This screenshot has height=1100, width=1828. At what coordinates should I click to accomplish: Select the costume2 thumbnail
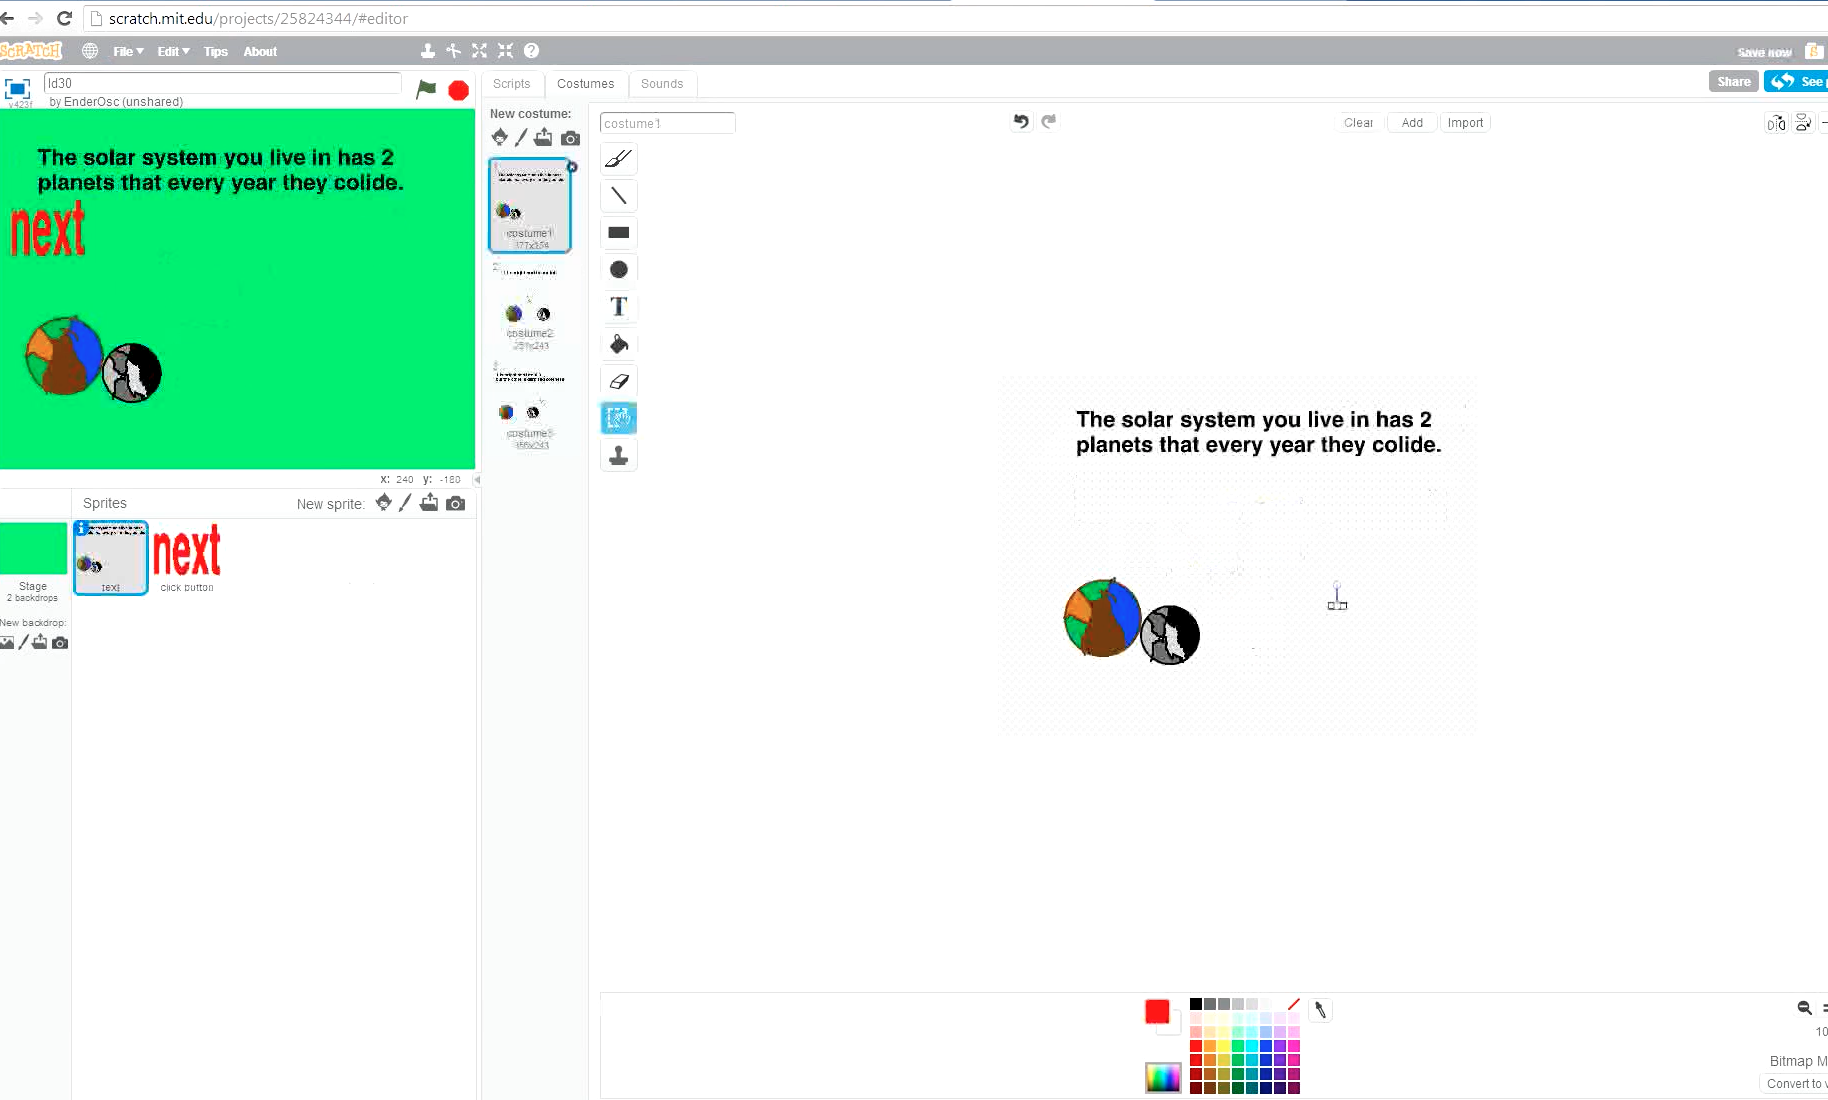pos(530,305)
